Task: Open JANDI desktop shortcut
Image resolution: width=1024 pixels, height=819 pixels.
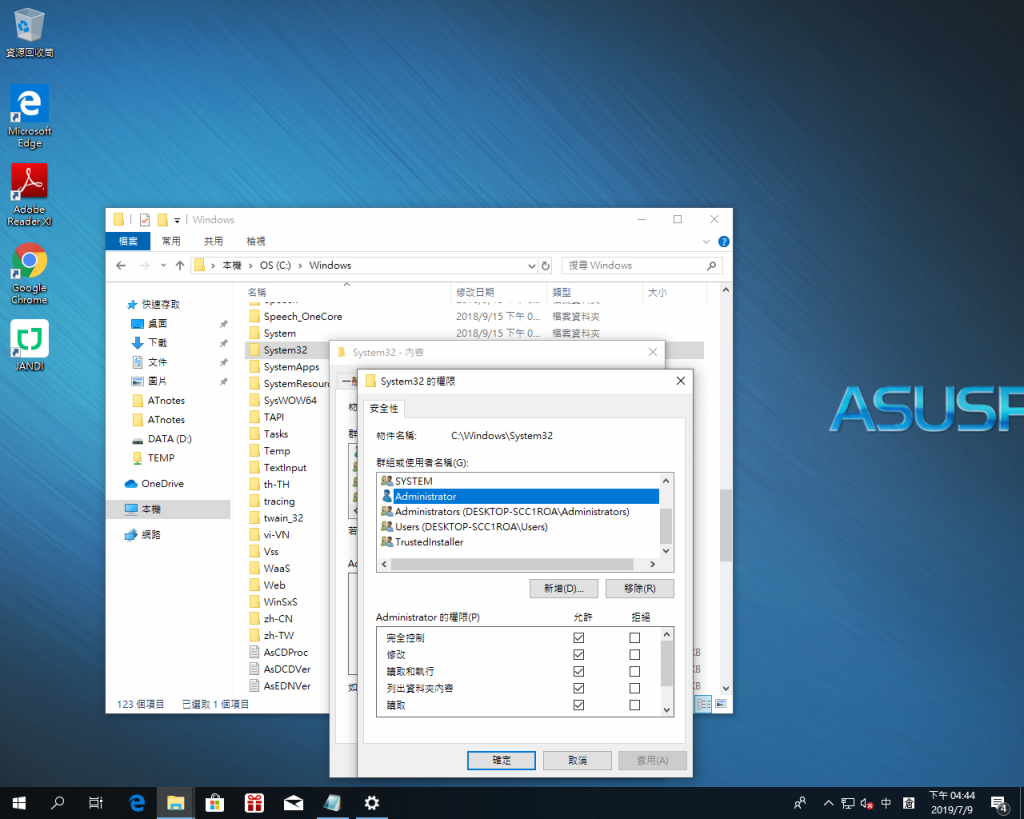Action: (x=29, y=345)
